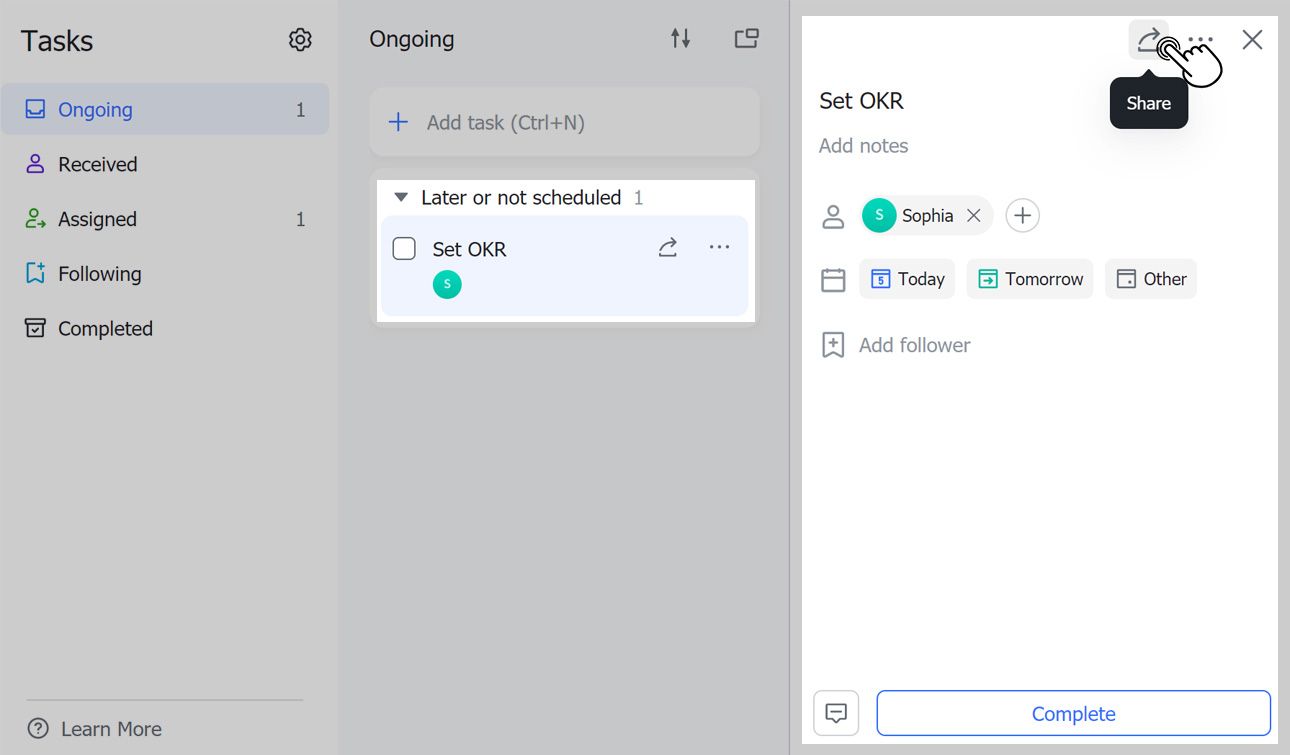Click the sort tasks arrows icon

[681, 39]
